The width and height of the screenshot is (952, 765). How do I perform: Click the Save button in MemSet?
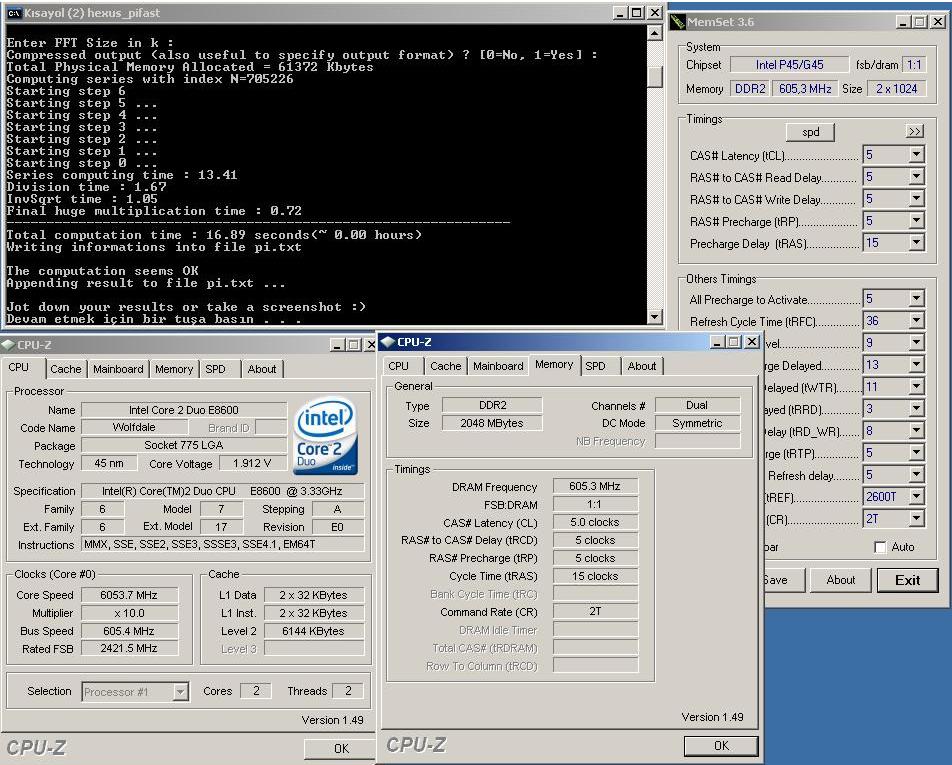tap(783, 580)
